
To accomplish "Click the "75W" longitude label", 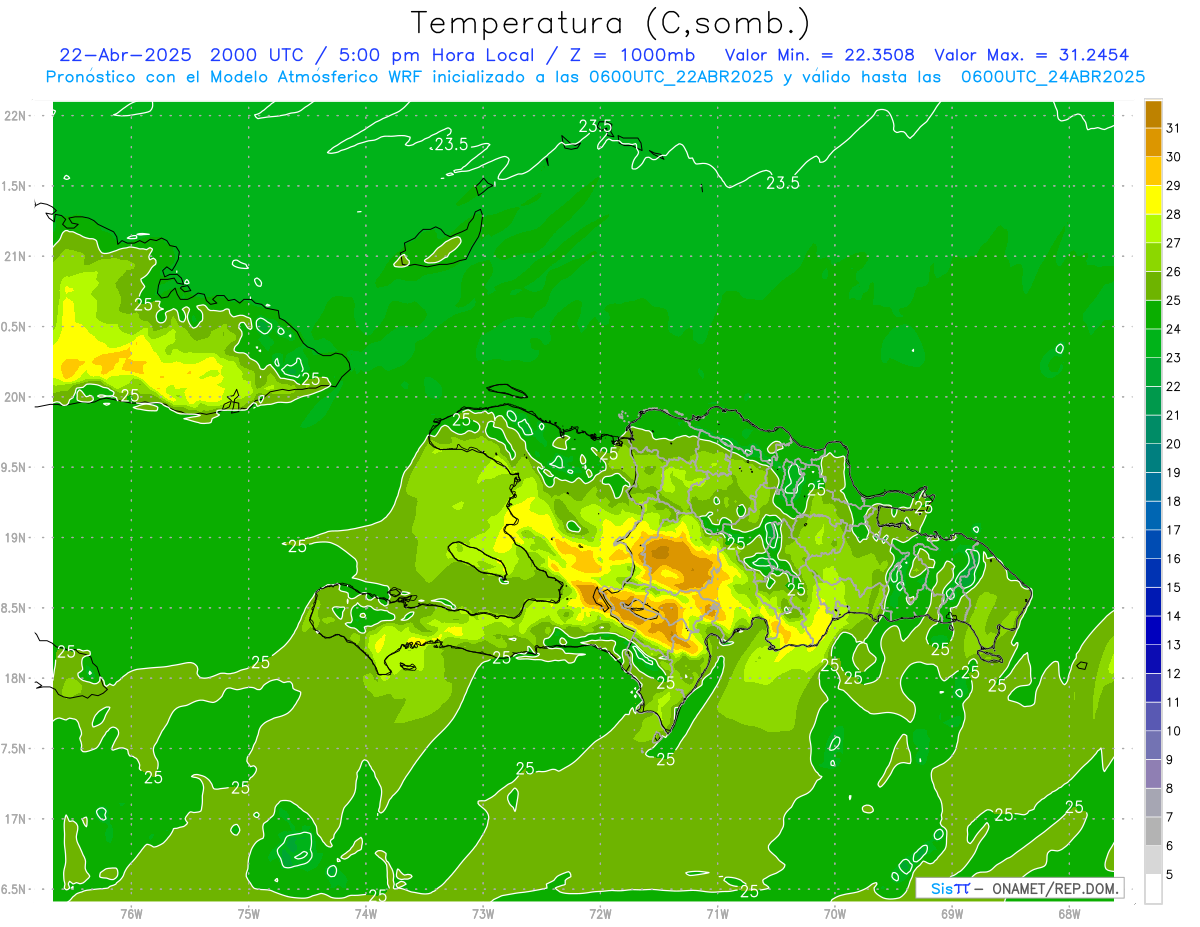I will coord(249,913).
